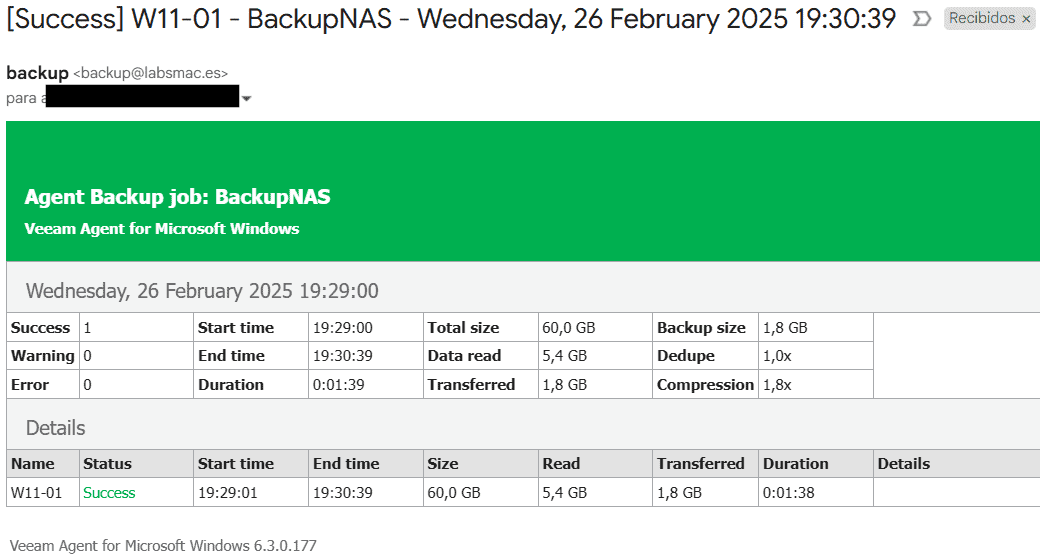Select the Compression value 1,8x
The image size is (1040, 556).
click(776, 385)
